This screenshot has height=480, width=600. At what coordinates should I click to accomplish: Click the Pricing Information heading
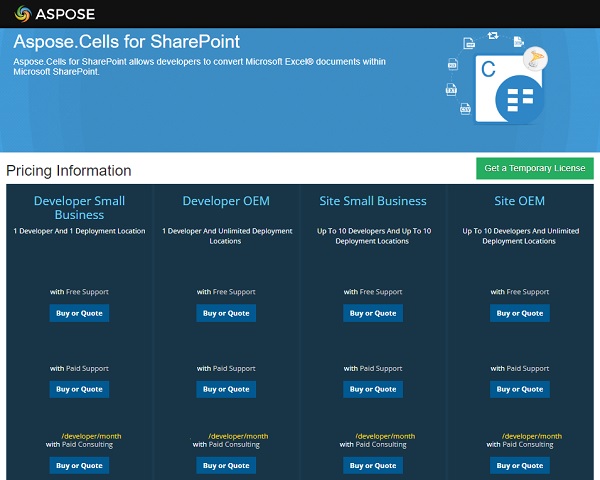(69, 171)
